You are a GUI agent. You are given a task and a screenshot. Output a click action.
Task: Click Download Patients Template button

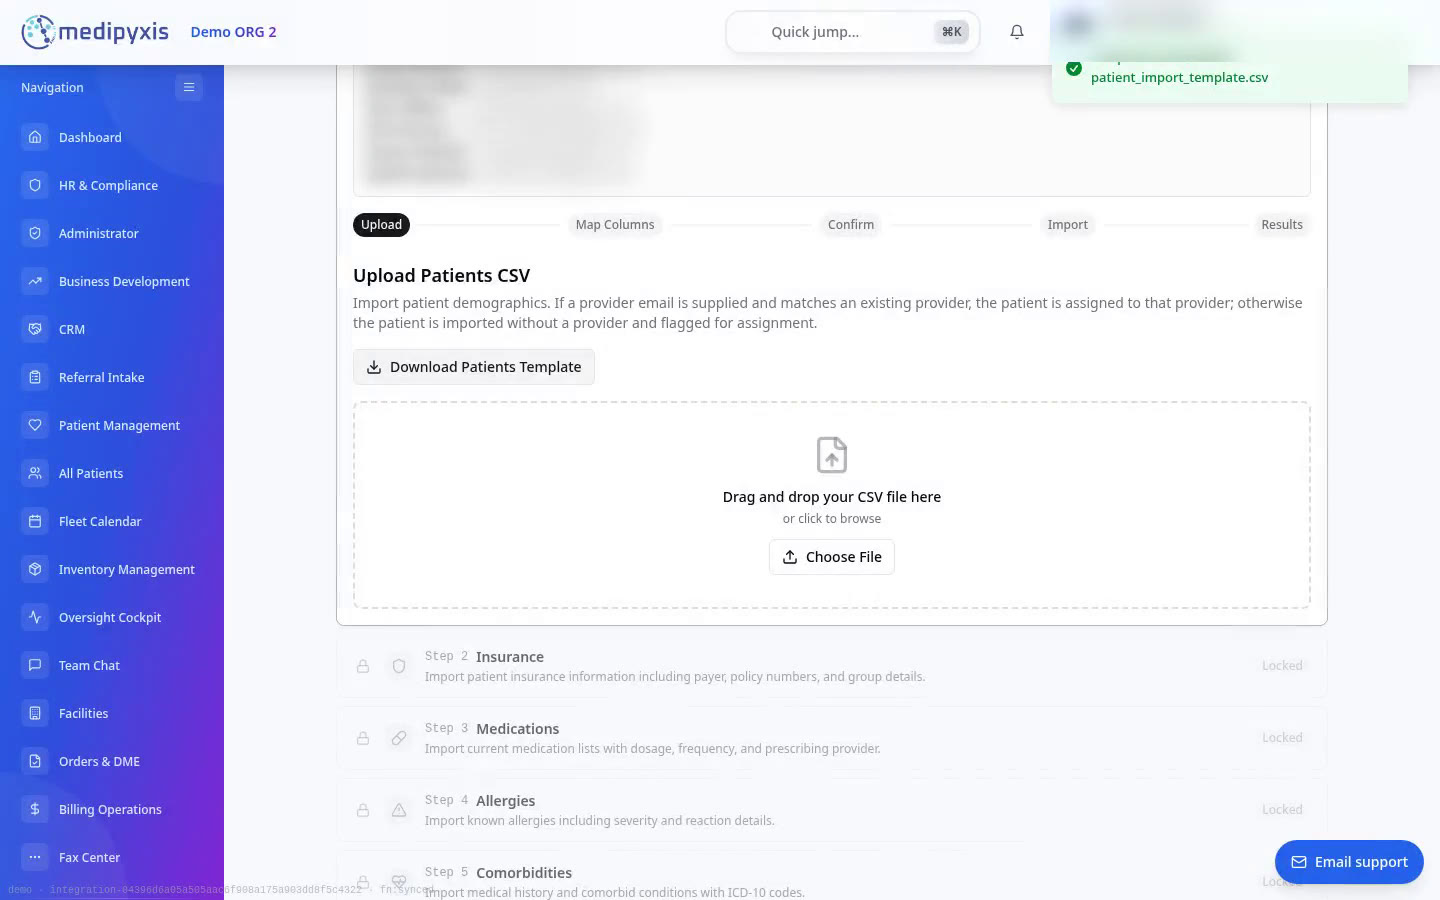coord(474,367)
